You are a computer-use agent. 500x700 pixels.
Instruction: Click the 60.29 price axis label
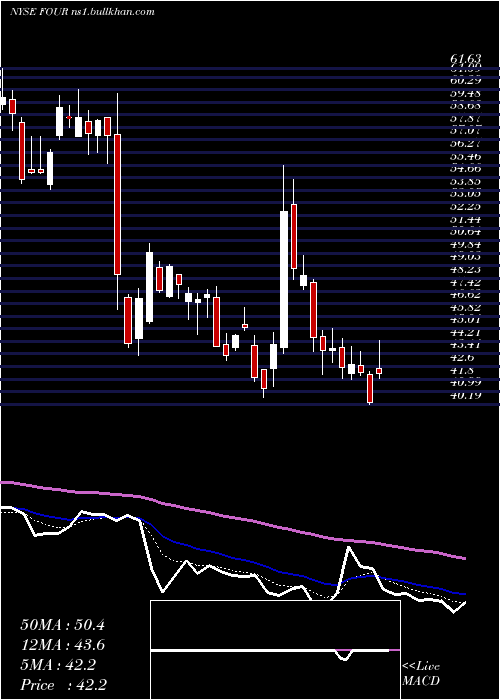pos(466,81)
